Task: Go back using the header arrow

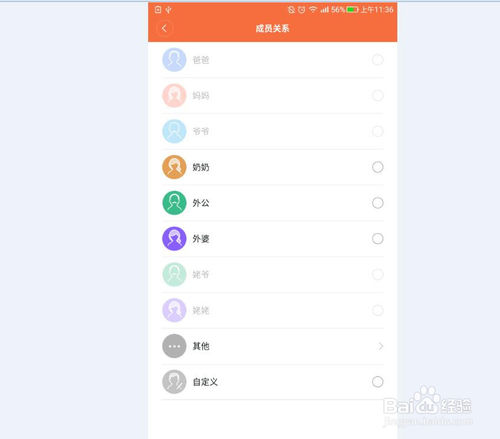Action: pos(164,28)
